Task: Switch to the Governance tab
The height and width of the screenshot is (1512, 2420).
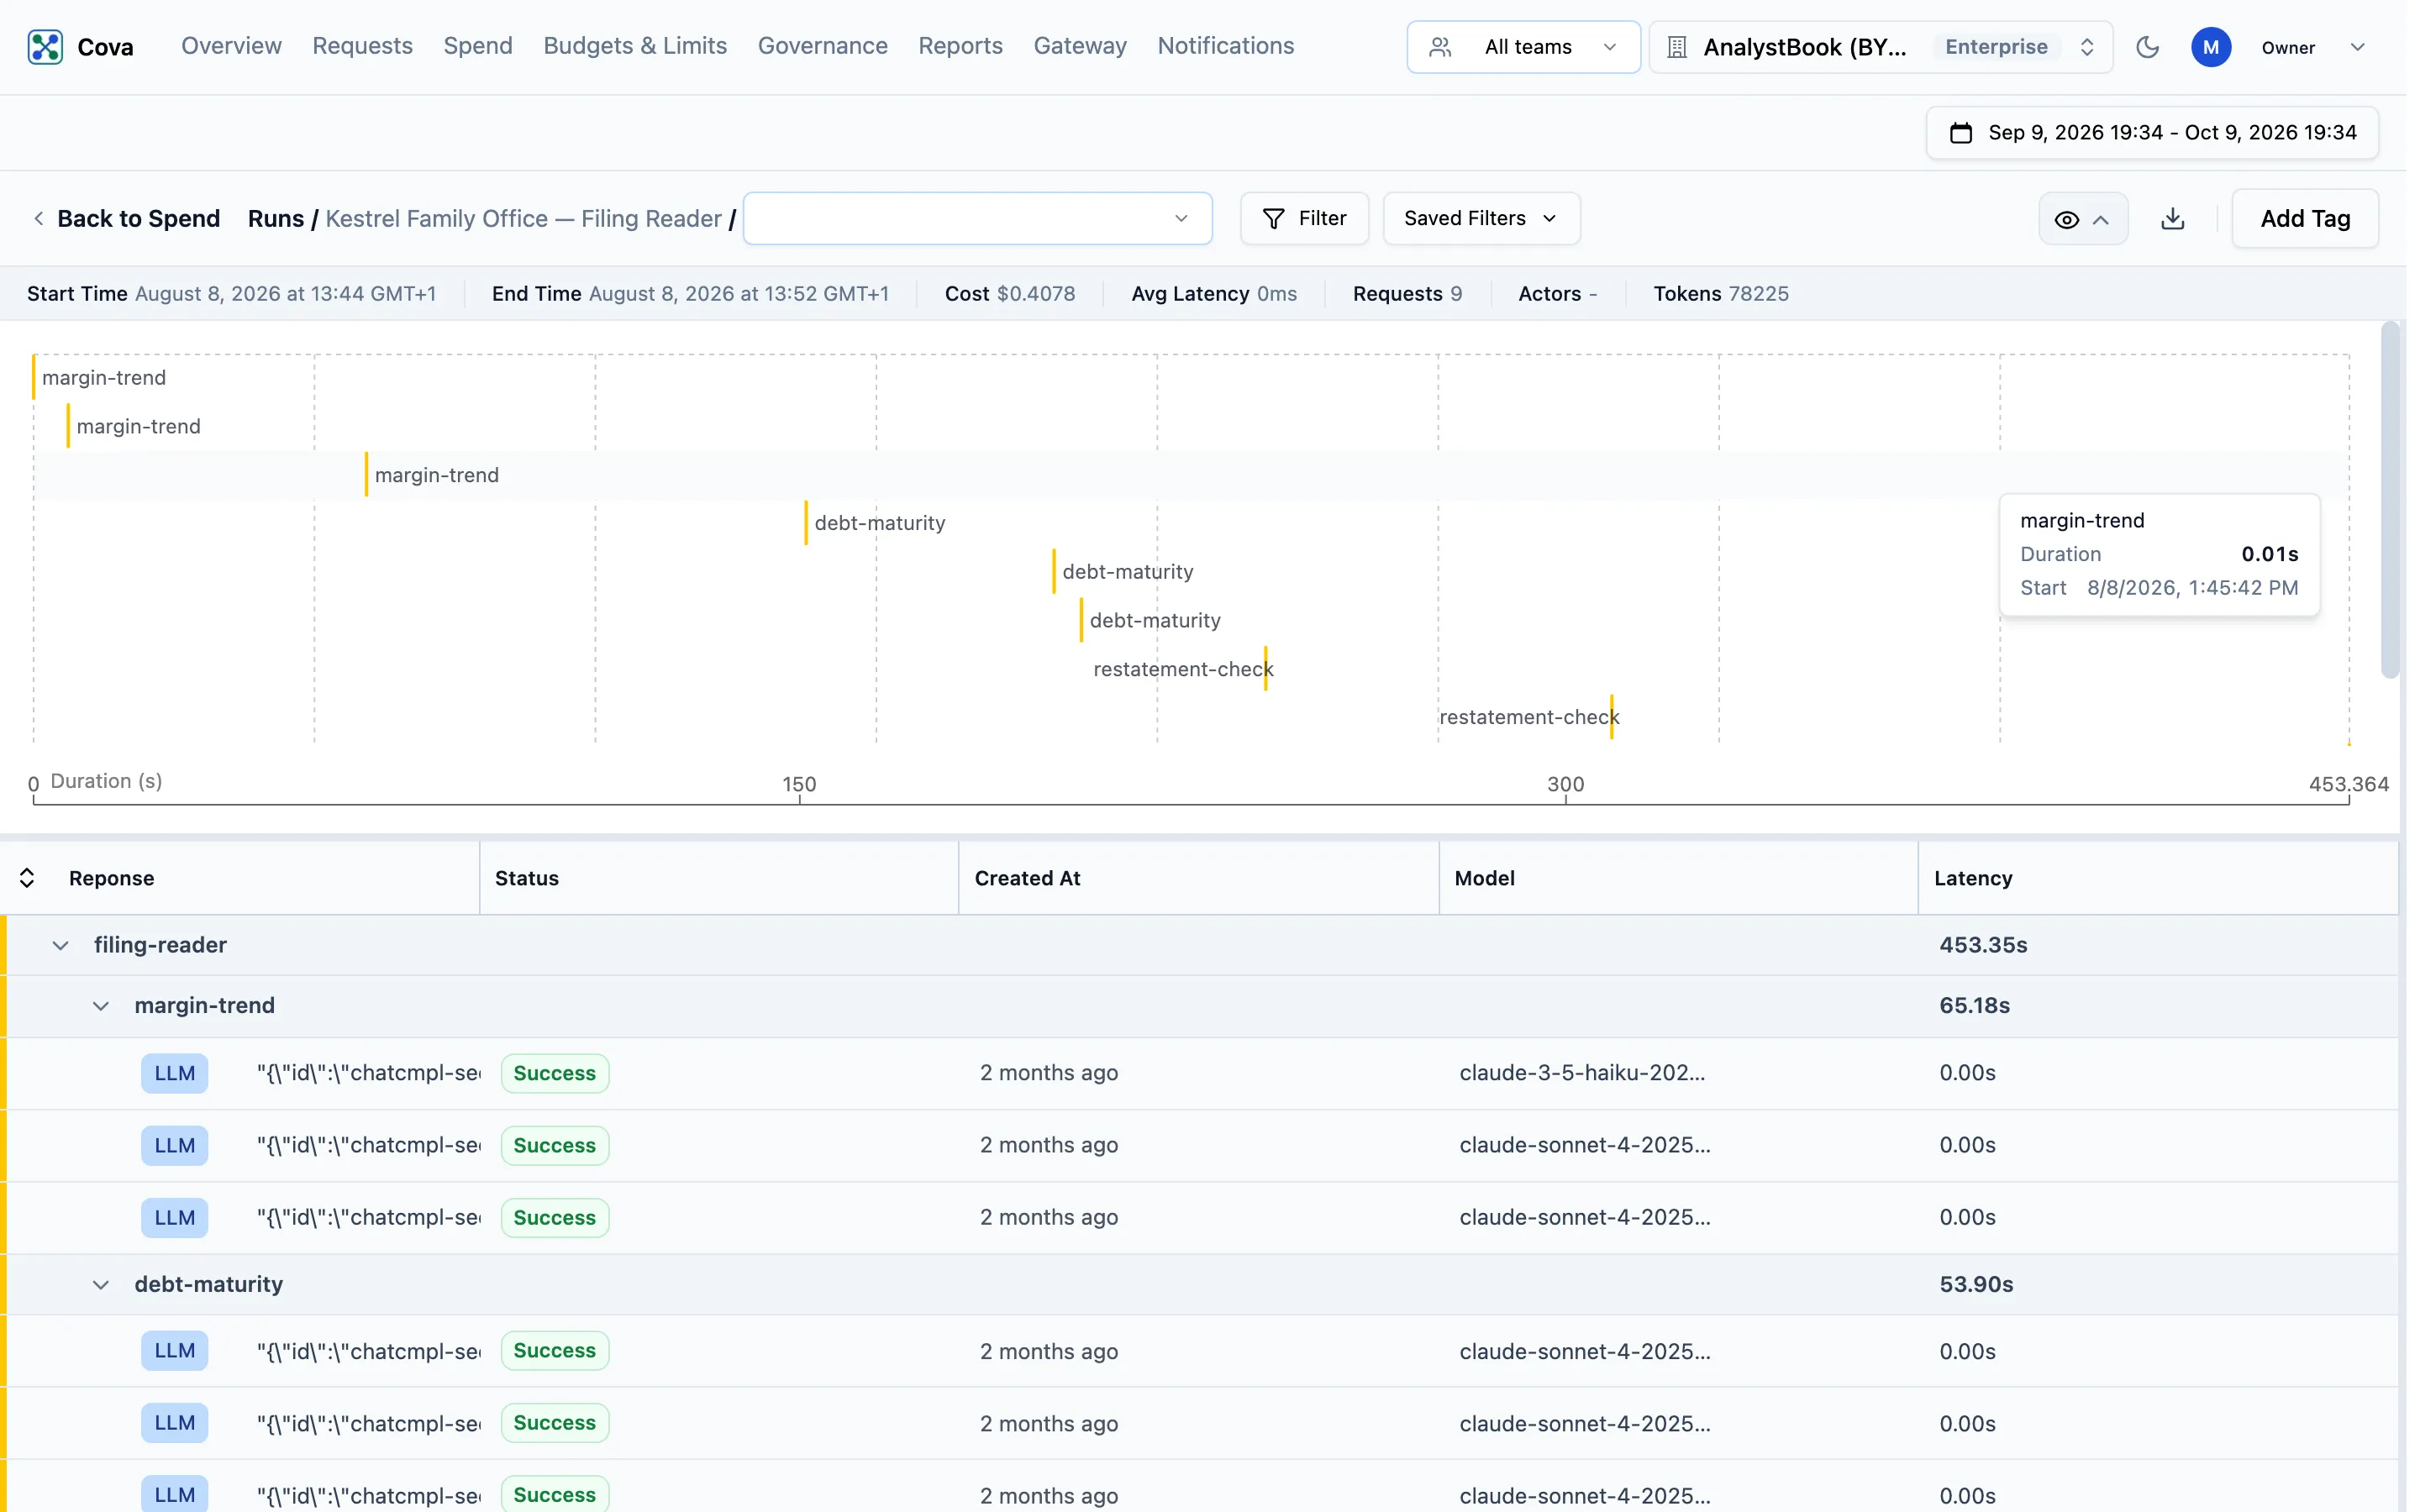Action: click(x=822, y=46)
